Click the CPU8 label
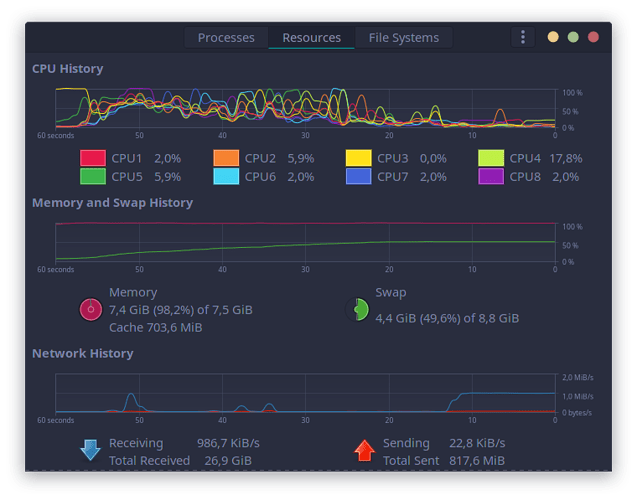The width and height of the screenshot is (636, 500). click(x=525, y=177)
